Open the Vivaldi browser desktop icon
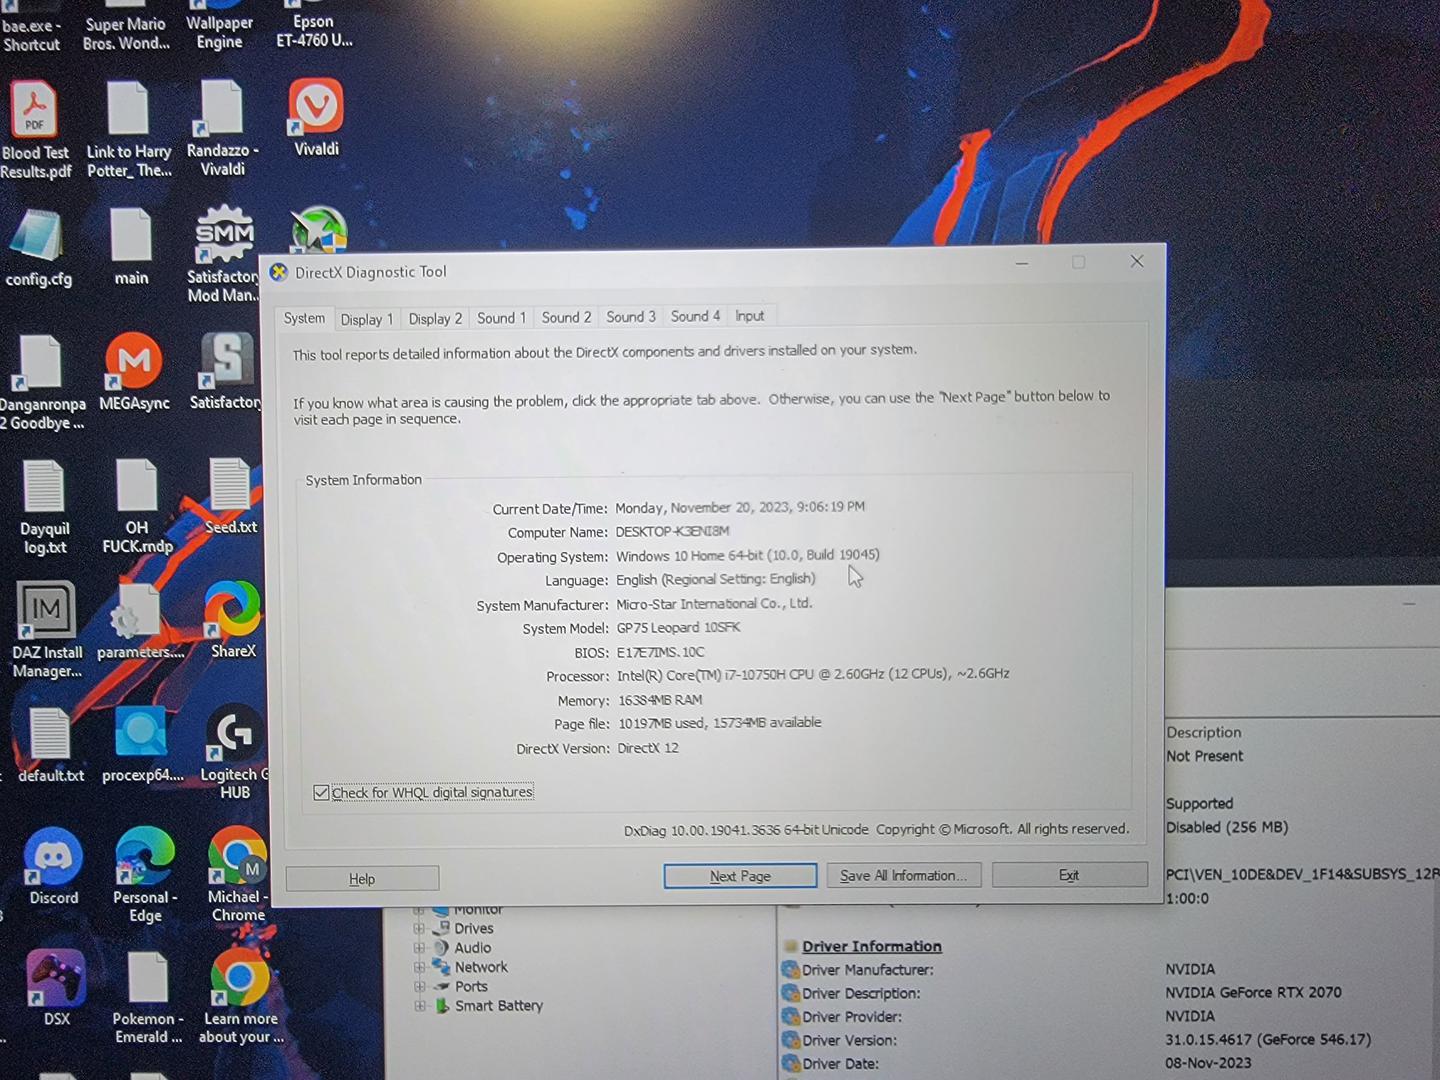This screenshot has width=1440, height=1080. [x=316, y=109]
